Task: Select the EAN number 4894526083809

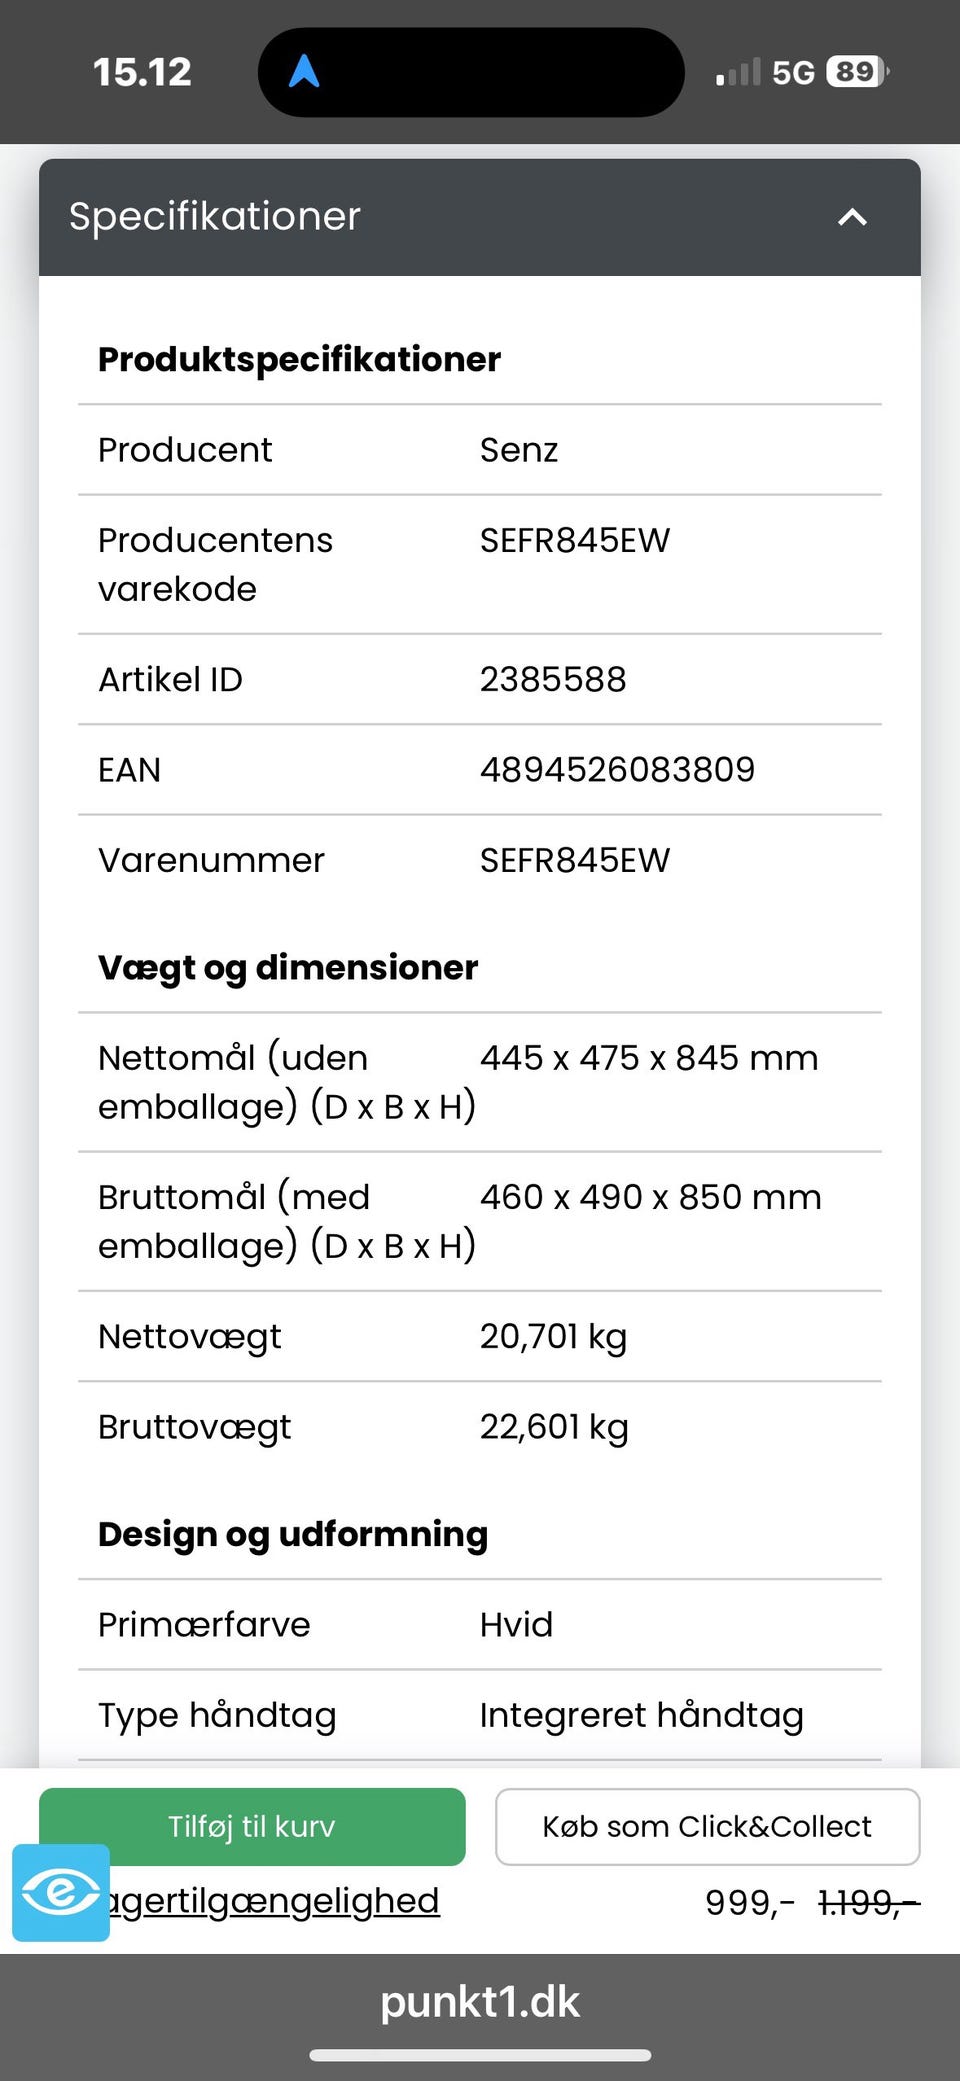Action: (x=617, y=769)
